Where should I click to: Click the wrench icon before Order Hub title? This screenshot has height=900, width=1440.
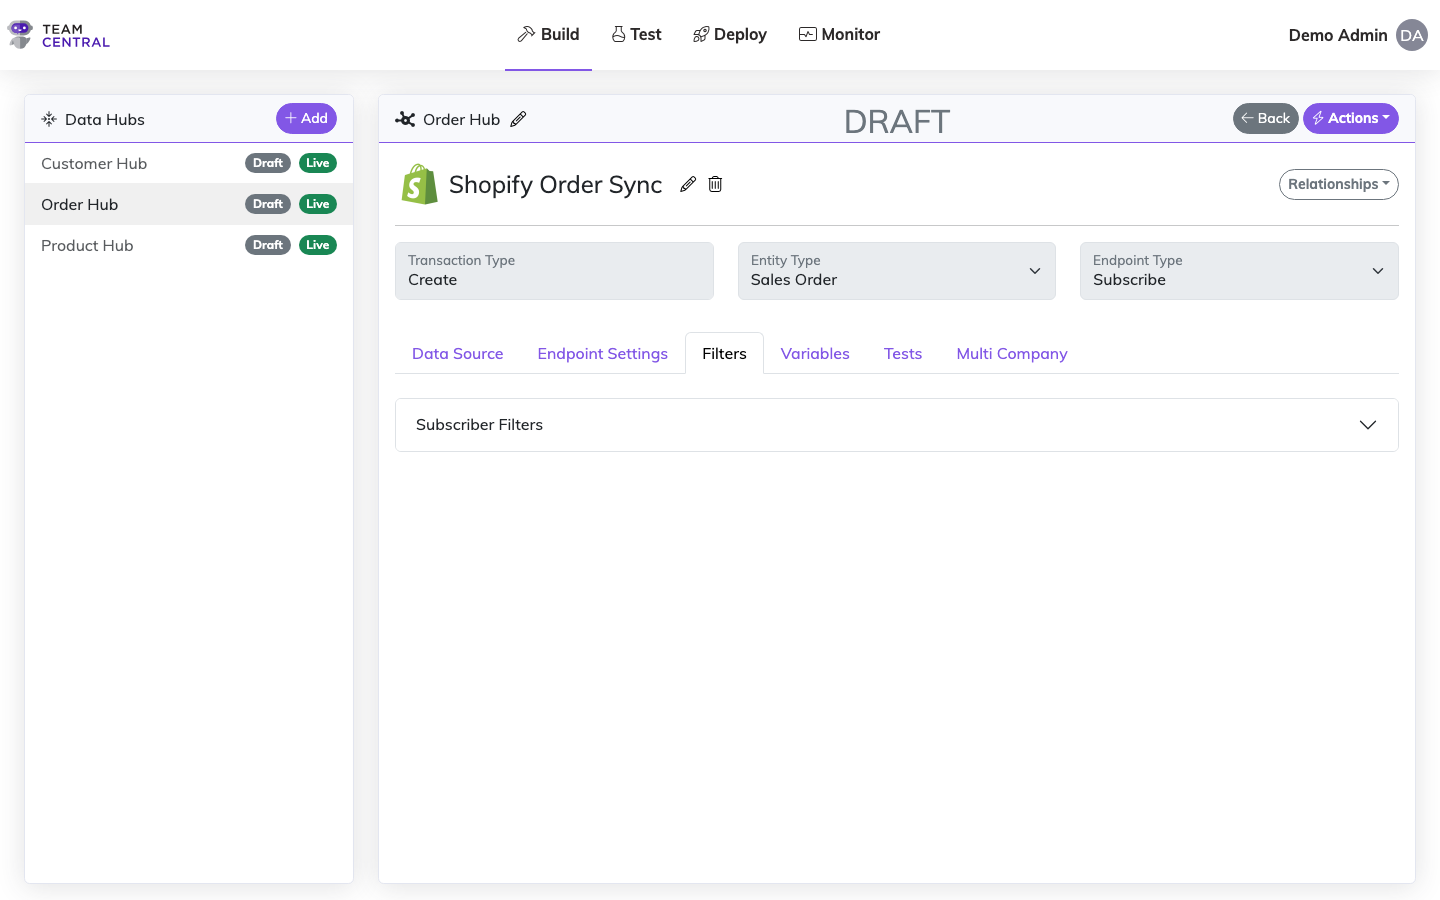pos(404,118)
